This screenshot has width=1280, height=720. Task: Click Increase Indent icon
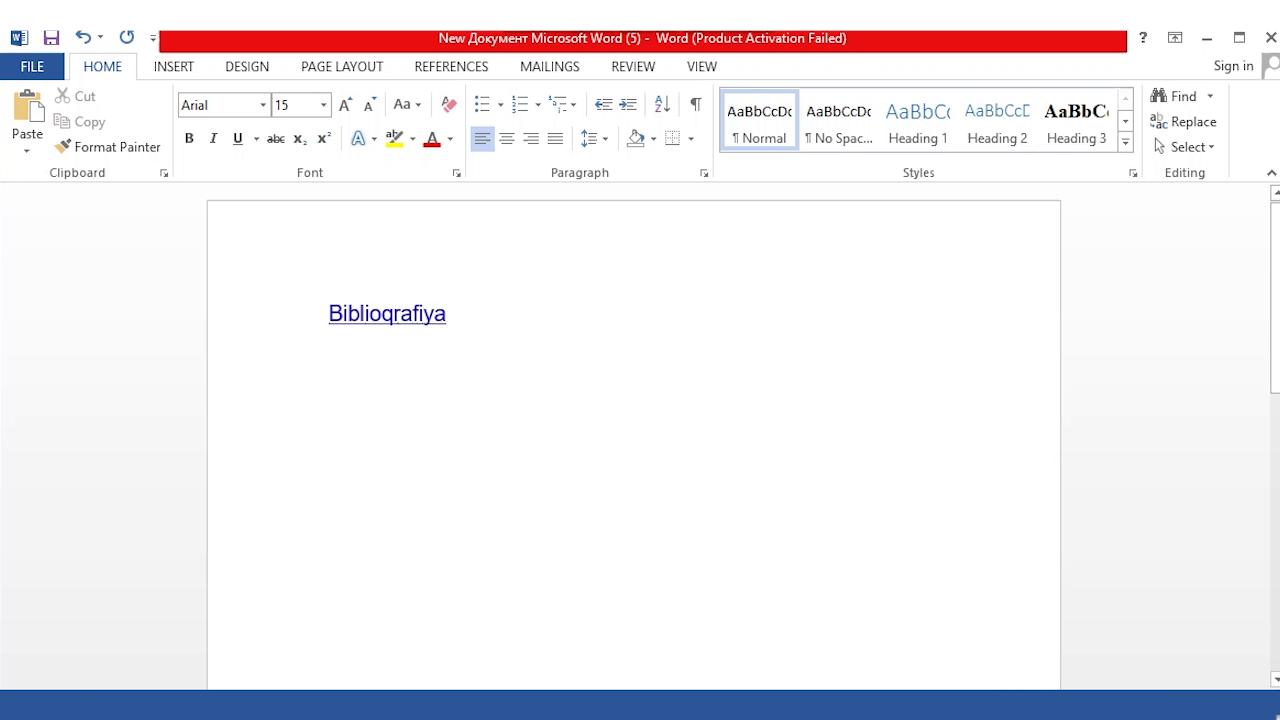[628, 105]
